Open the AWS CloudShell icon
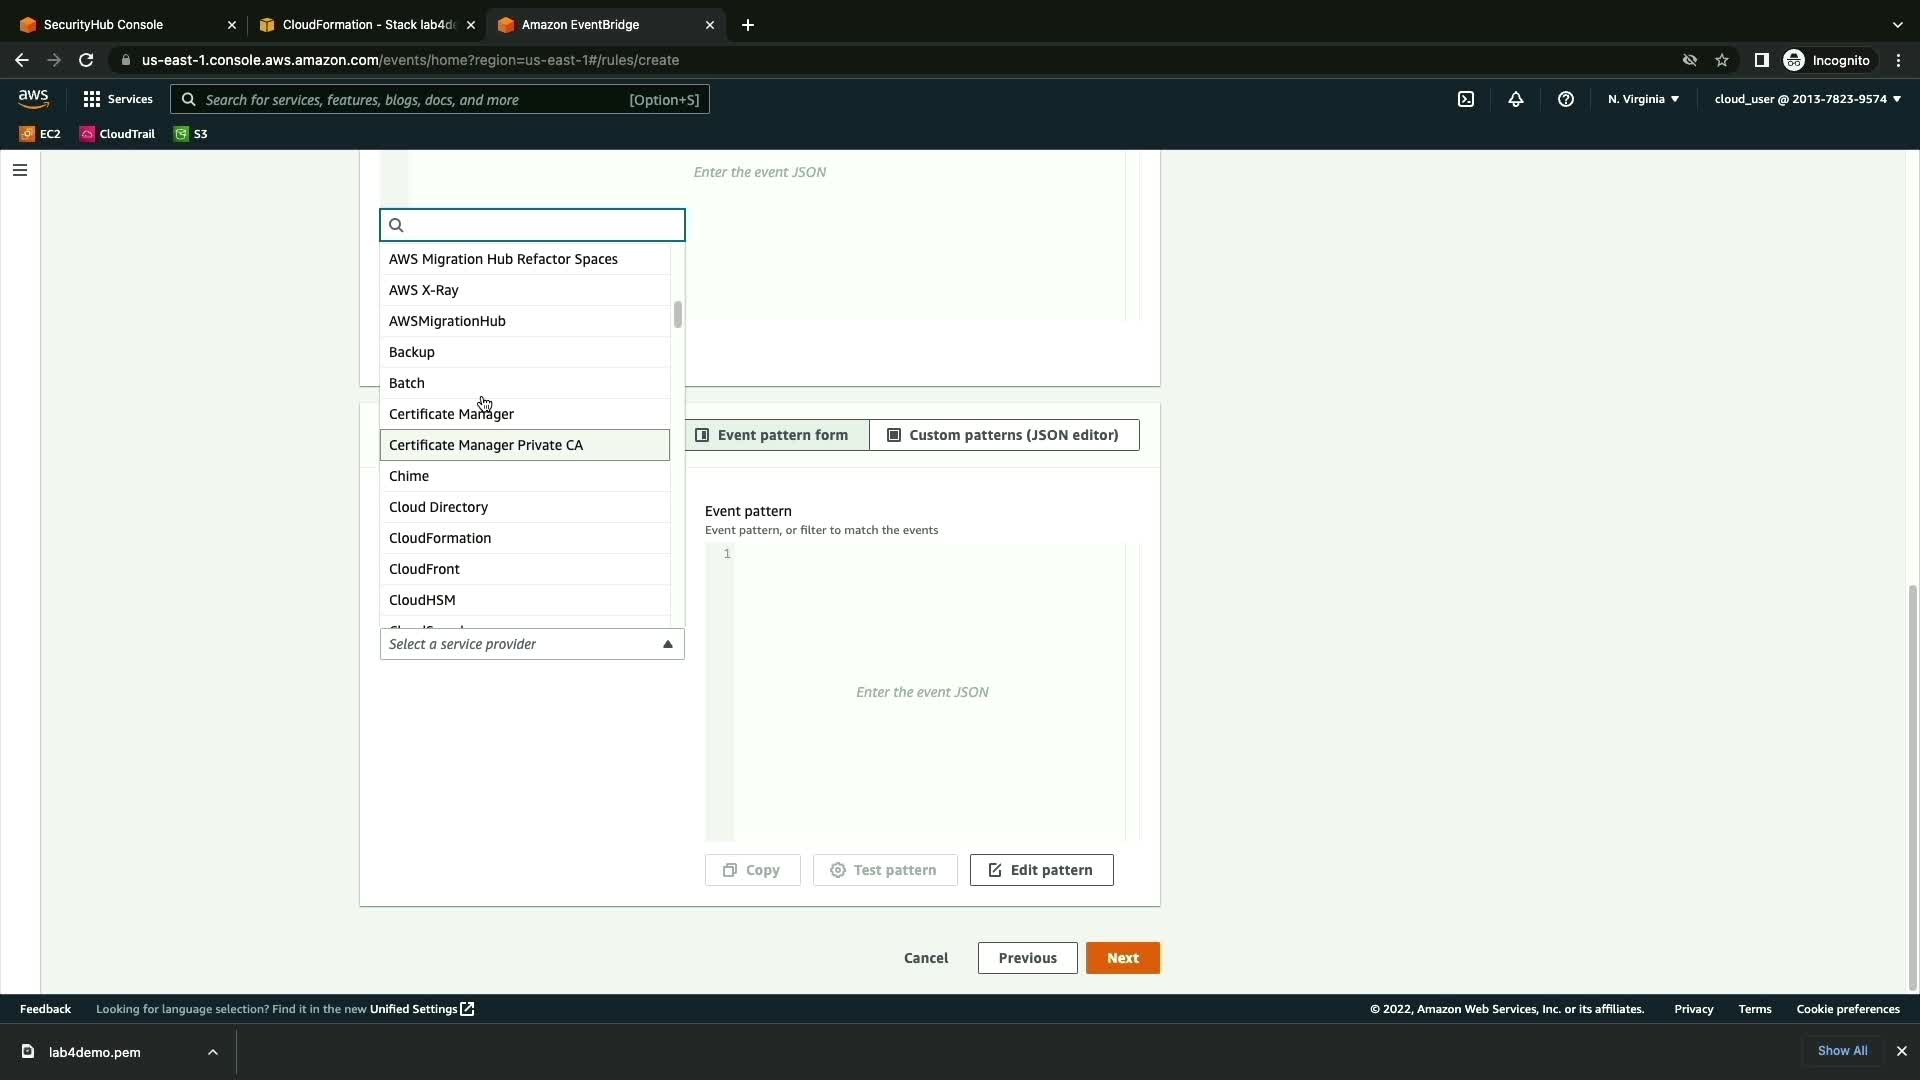The width and height of the screenshot is (1920, 1080). coord(1466,99)
